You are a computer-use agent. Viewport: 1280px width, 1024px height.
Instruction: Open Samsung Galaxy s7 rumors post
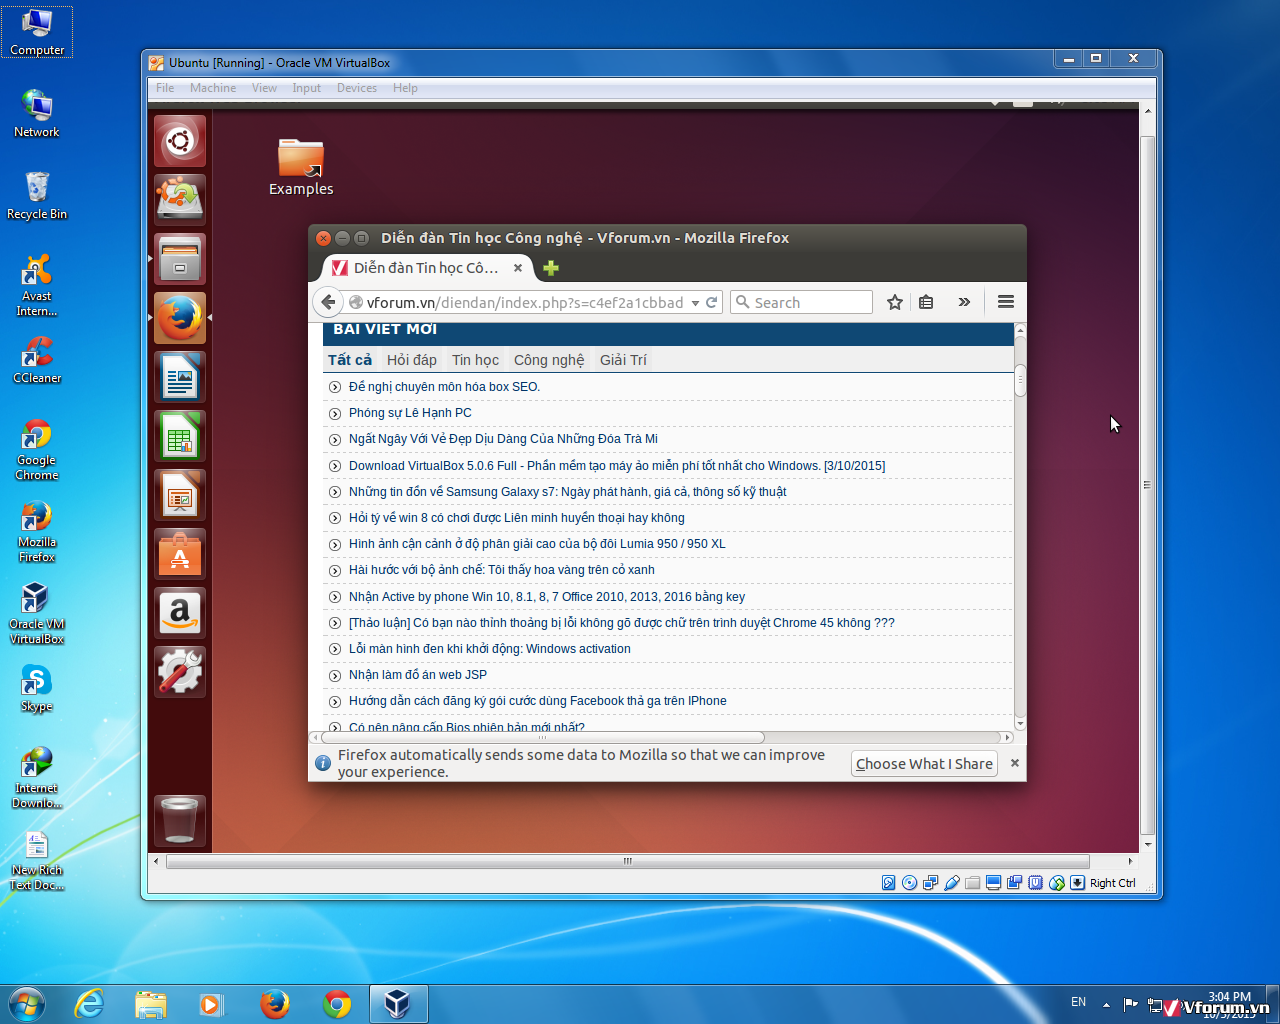point(567,492)
